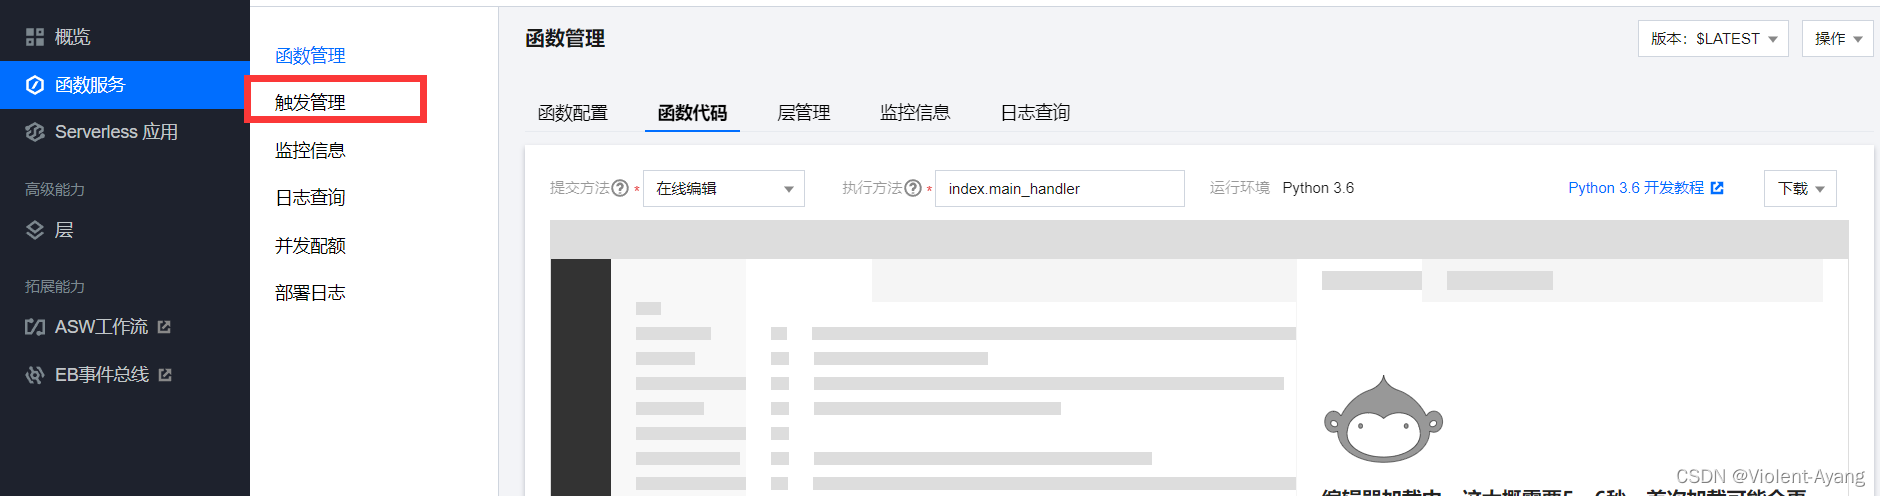Click external link icon beside EB事件总线
Viewport: 1880px width, 496px height.
tap(165, 375)
